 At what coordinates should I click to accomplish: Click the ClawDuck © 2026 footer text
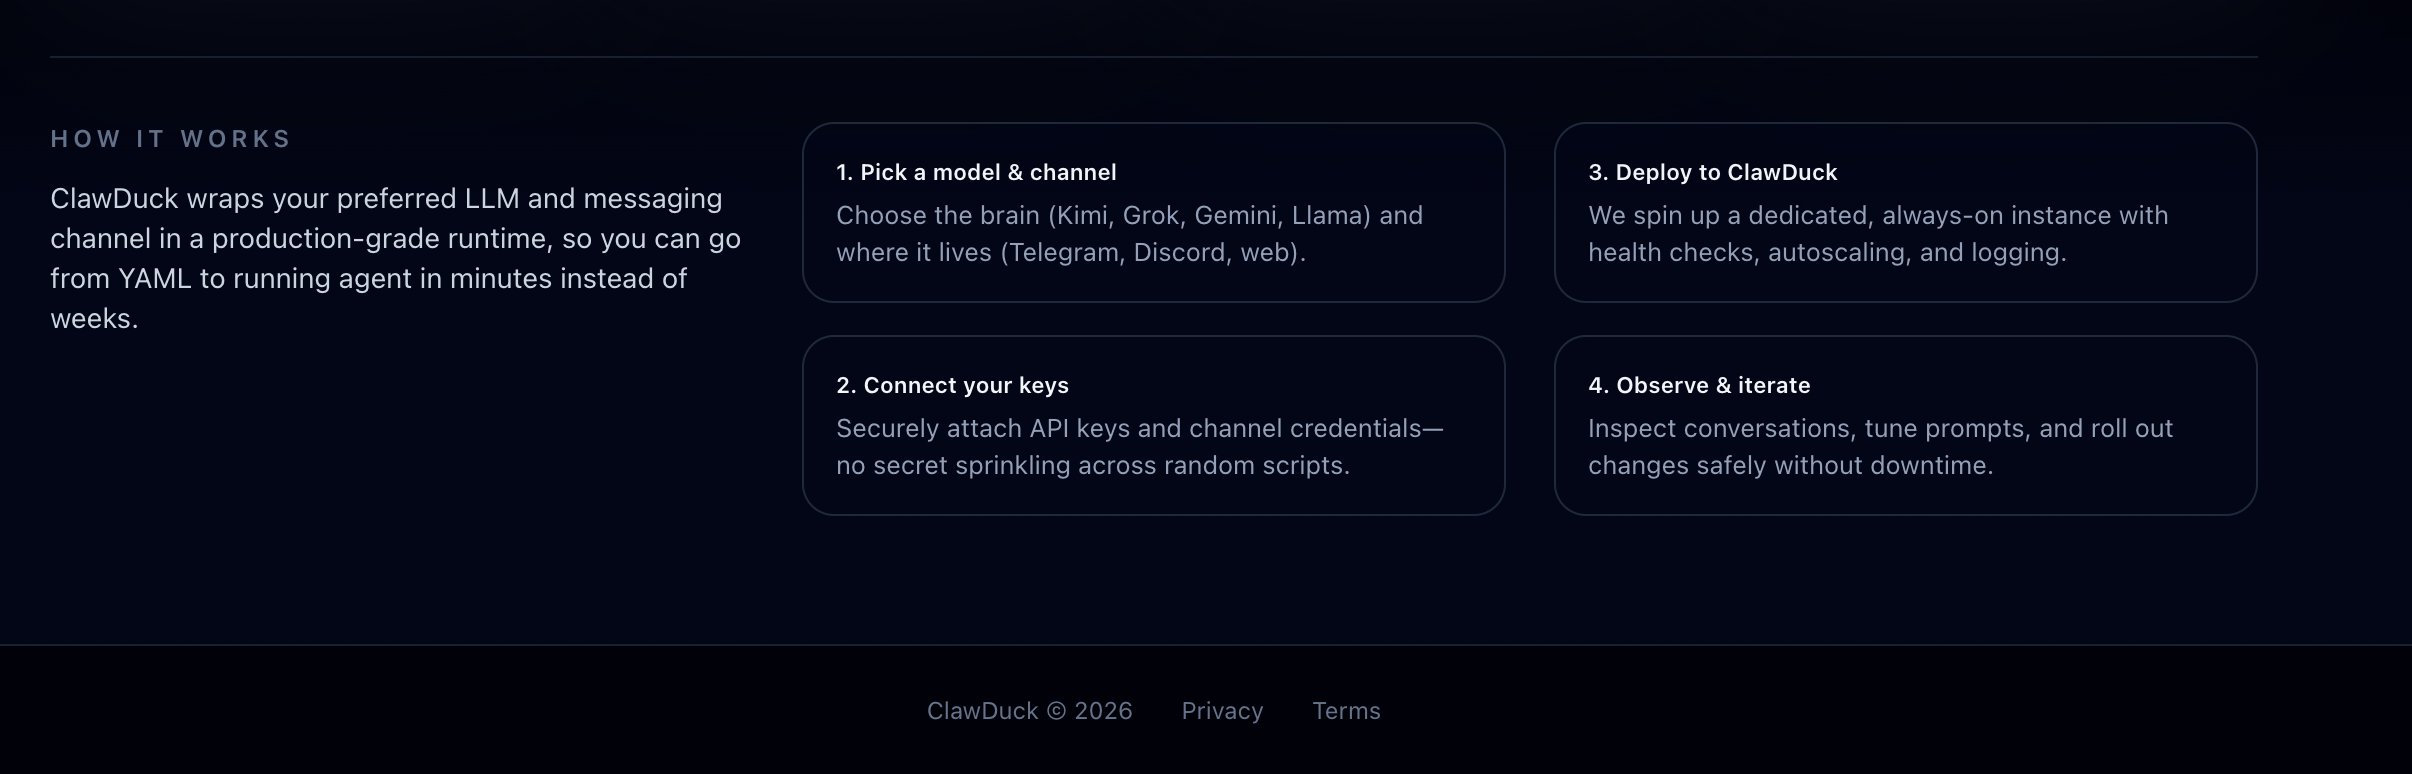tap(1029, 711)
